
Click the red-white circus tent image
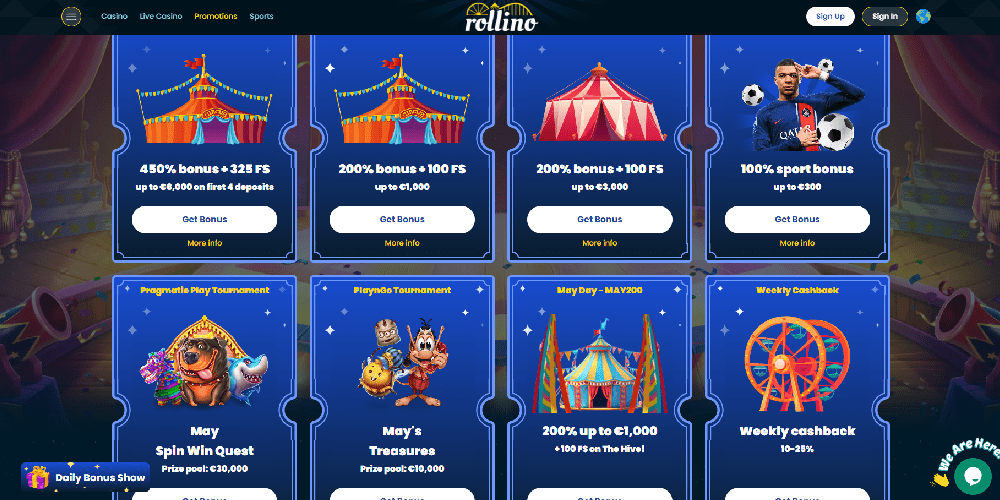[x=599, y=103]
